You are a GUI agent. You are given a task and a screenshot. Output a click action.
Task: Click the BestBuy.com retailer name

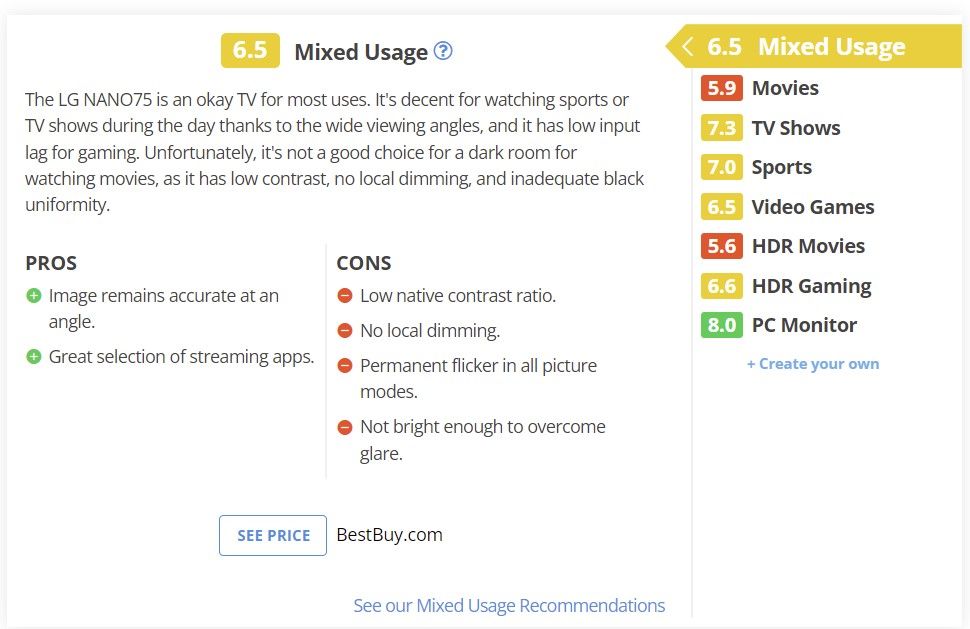[x=389, y=535]
